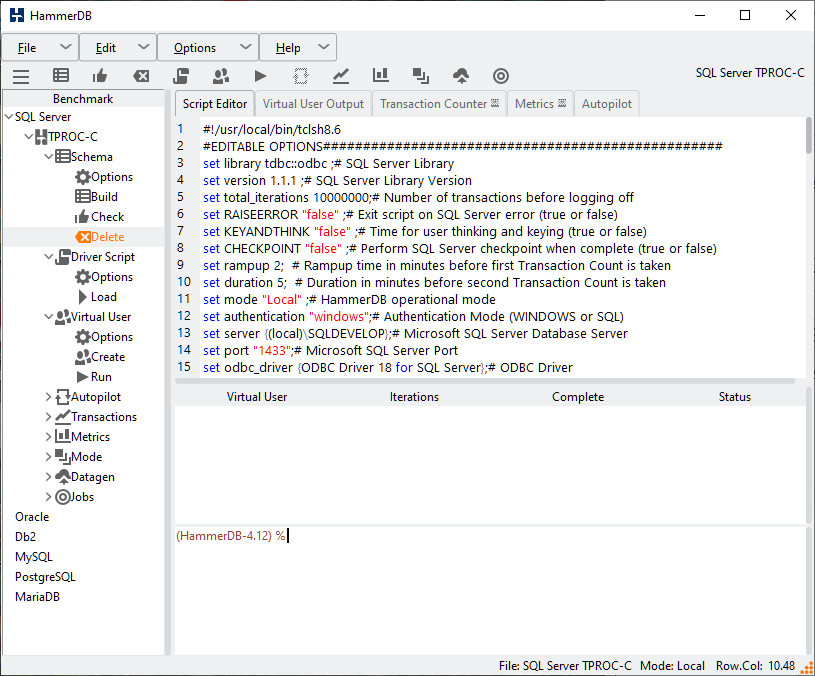
Task: Expand the Jobs tree node
Action: click(x=48, y=497)
